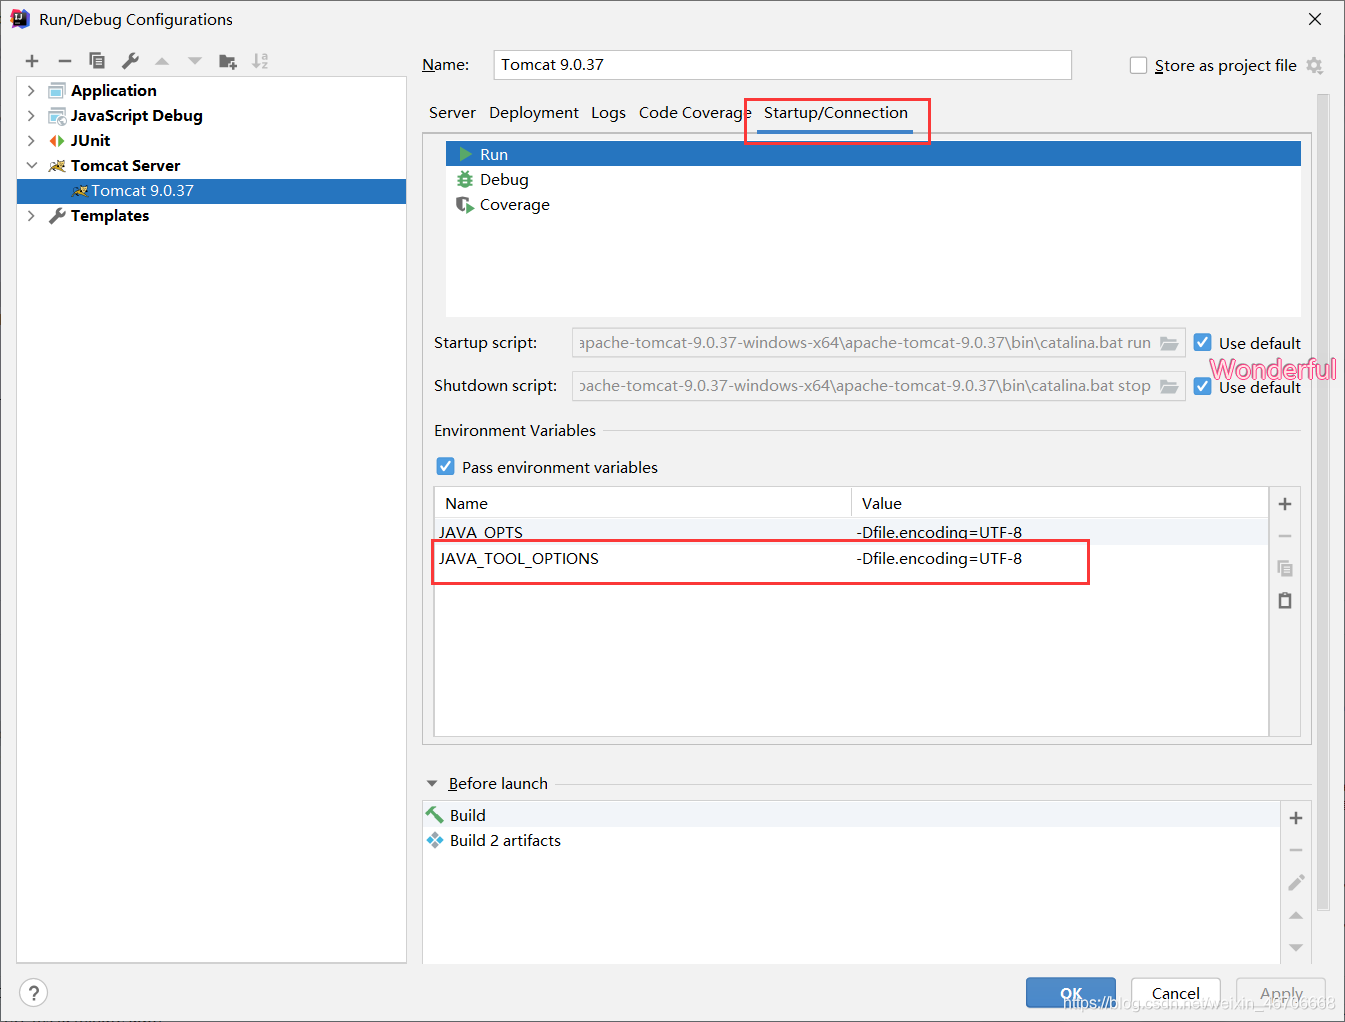The image size is (1345, 1022).
Task: Copy the selected configuration
Action: [x=97, y=61]
